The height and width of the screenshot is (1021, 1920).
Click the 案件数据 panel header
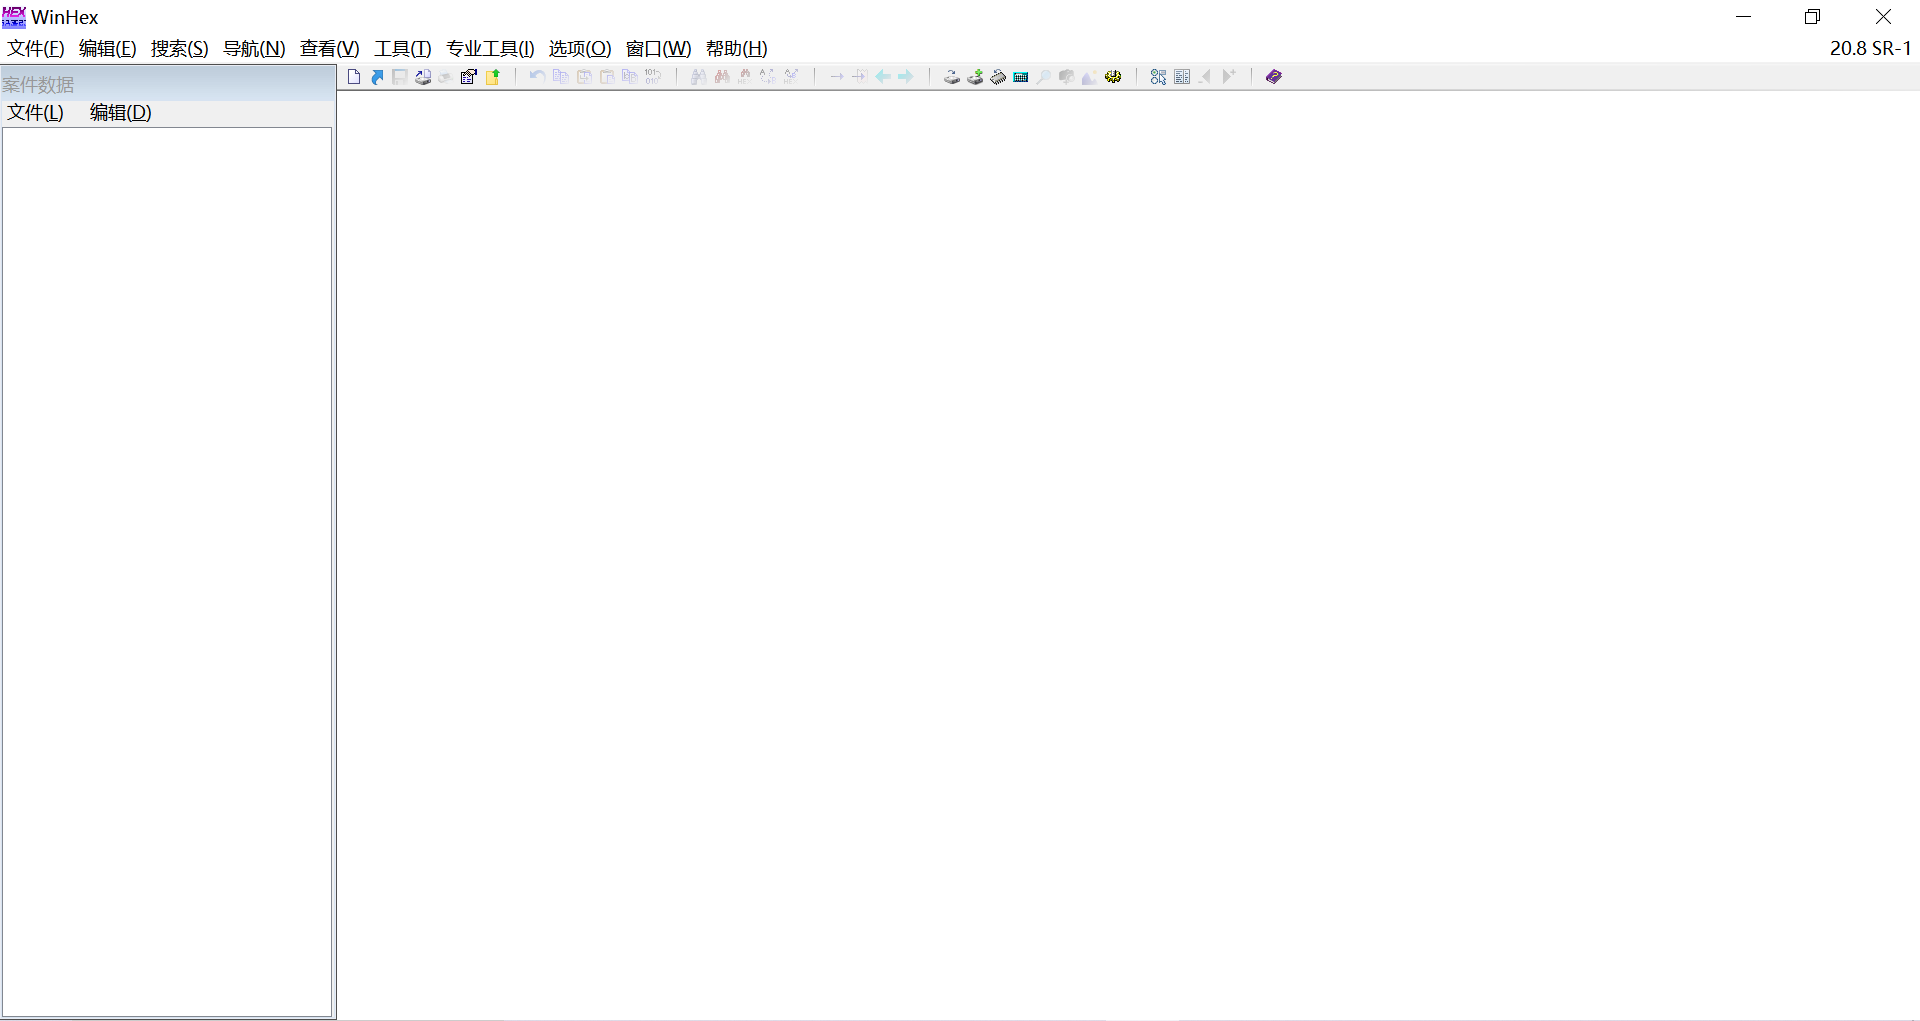click(x=168, y=85)
